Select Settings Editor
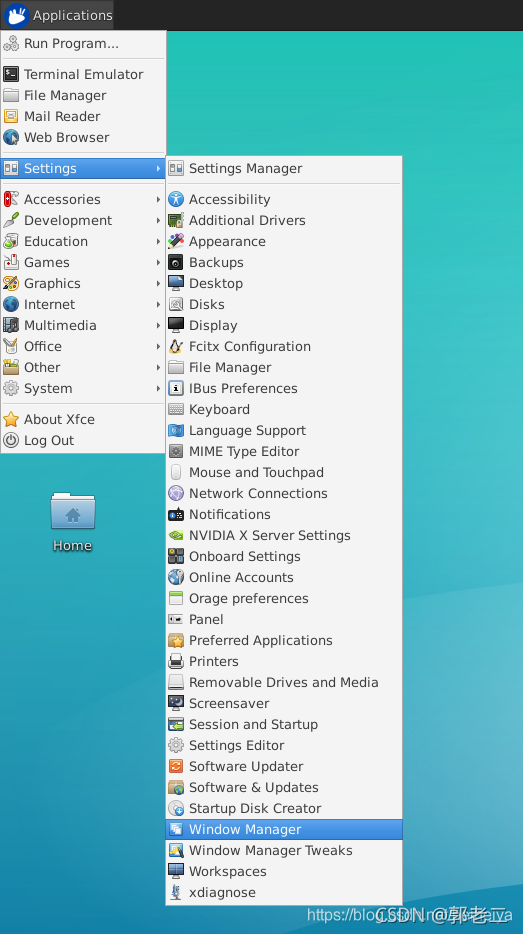The width and height of the screenshot is (523, 934). point(284,745)
